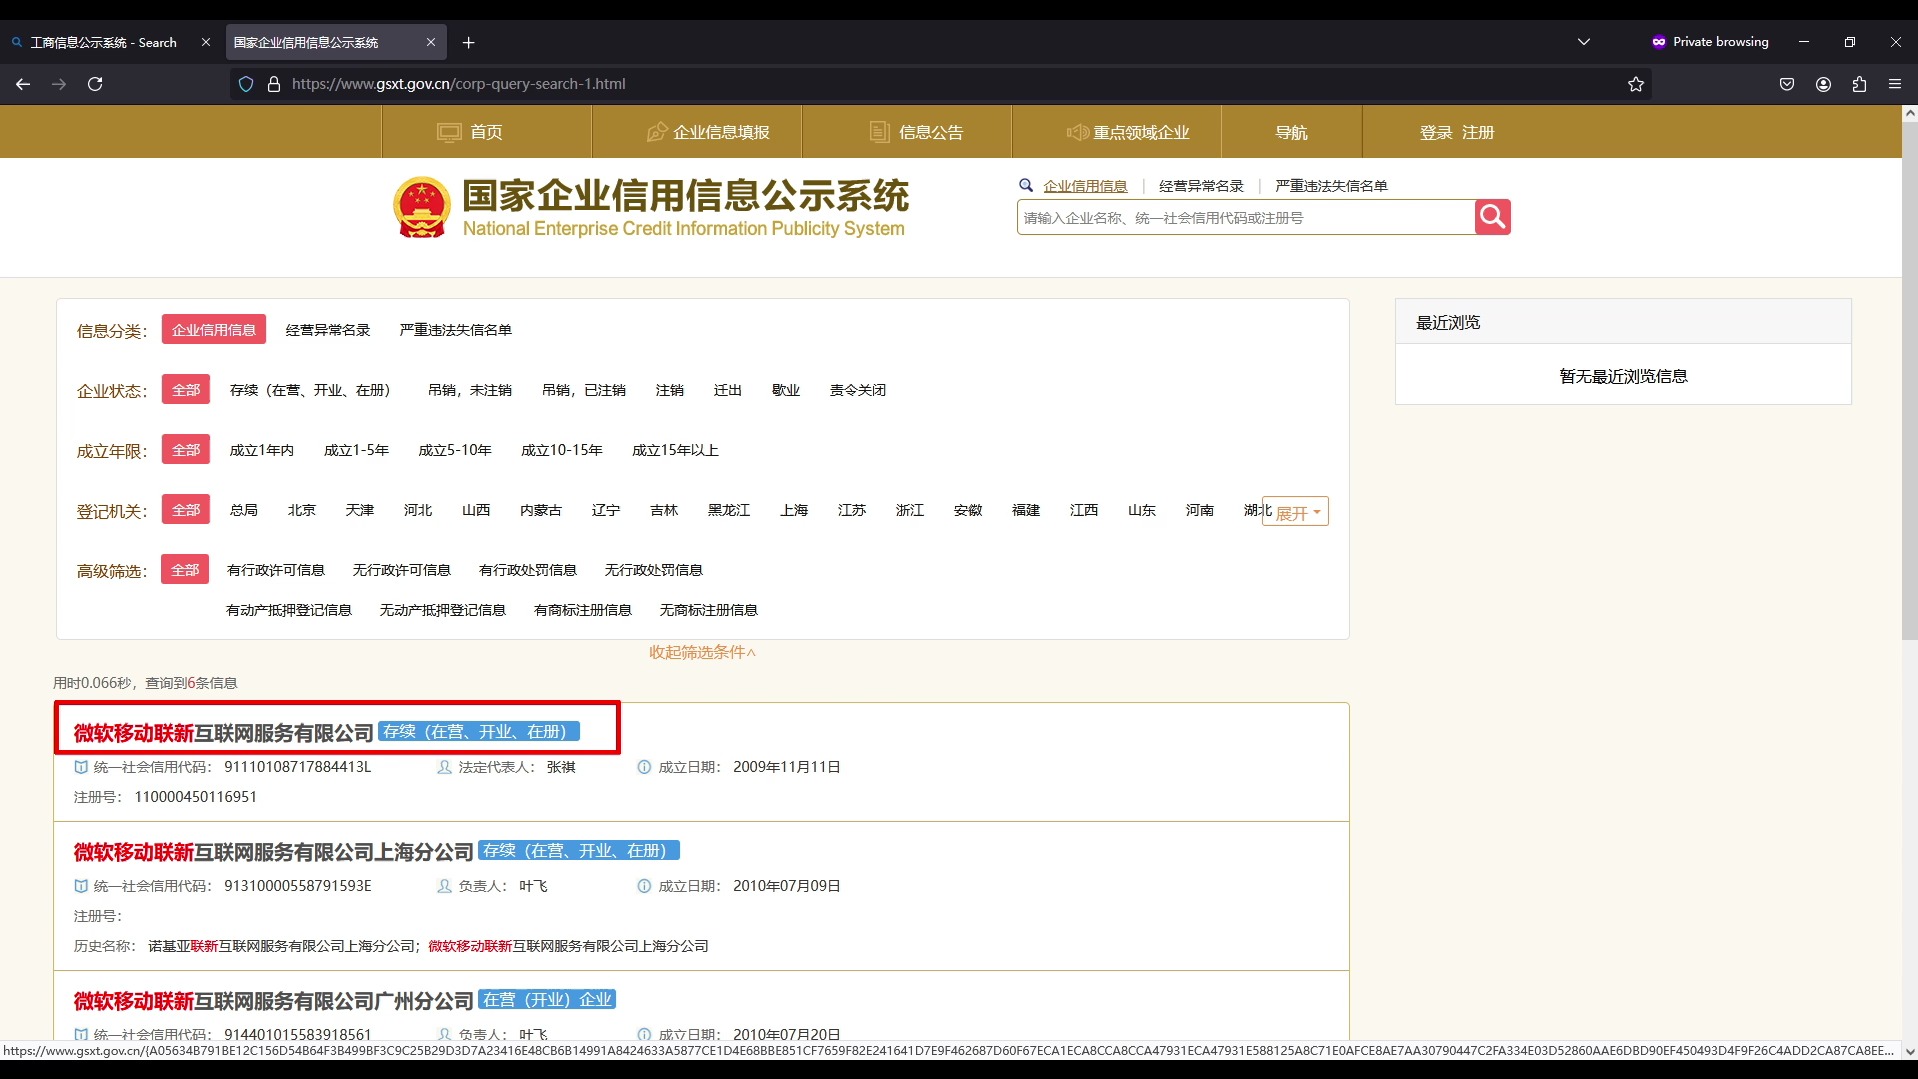Open the list all tabs chevron
Screen dimensions: 1918x1079
1584,42
